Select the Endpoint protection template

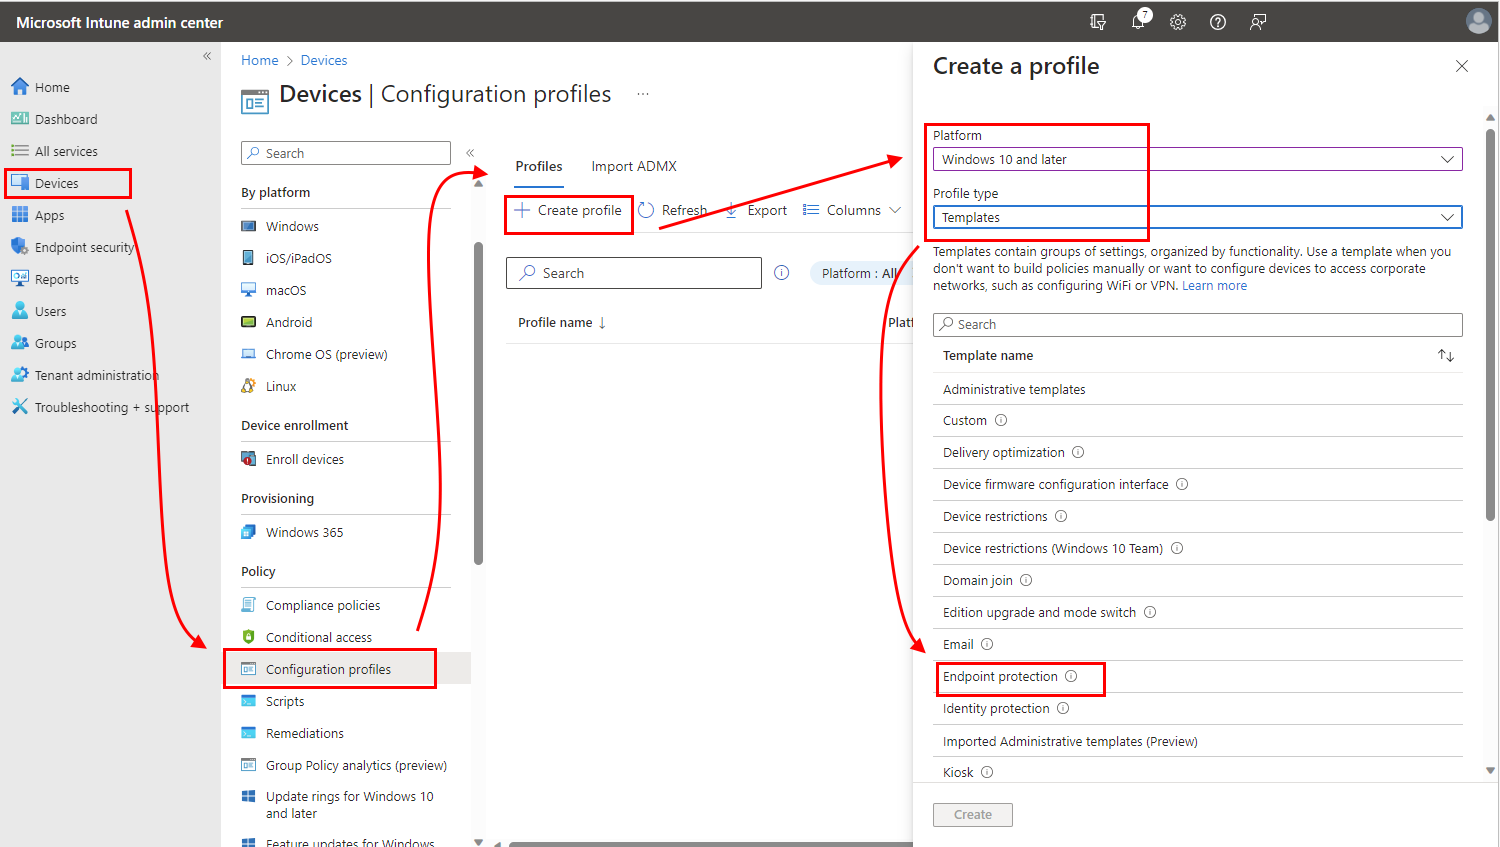pyautogui.click(x=1000, y=676)
